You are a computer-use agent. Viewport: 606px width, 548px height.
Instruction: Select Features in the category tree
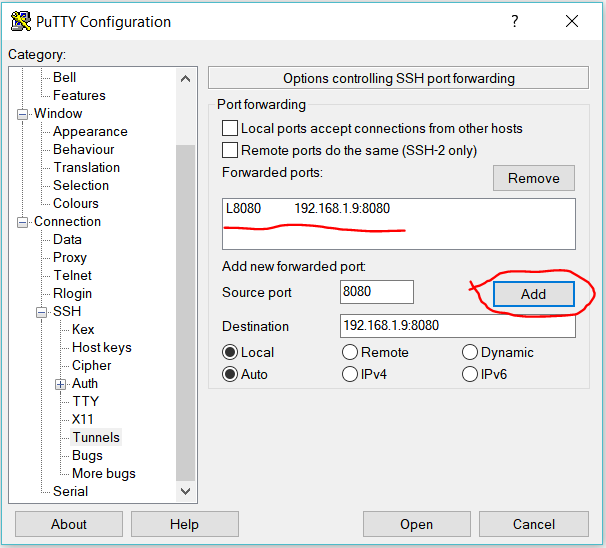click(79, 95)
